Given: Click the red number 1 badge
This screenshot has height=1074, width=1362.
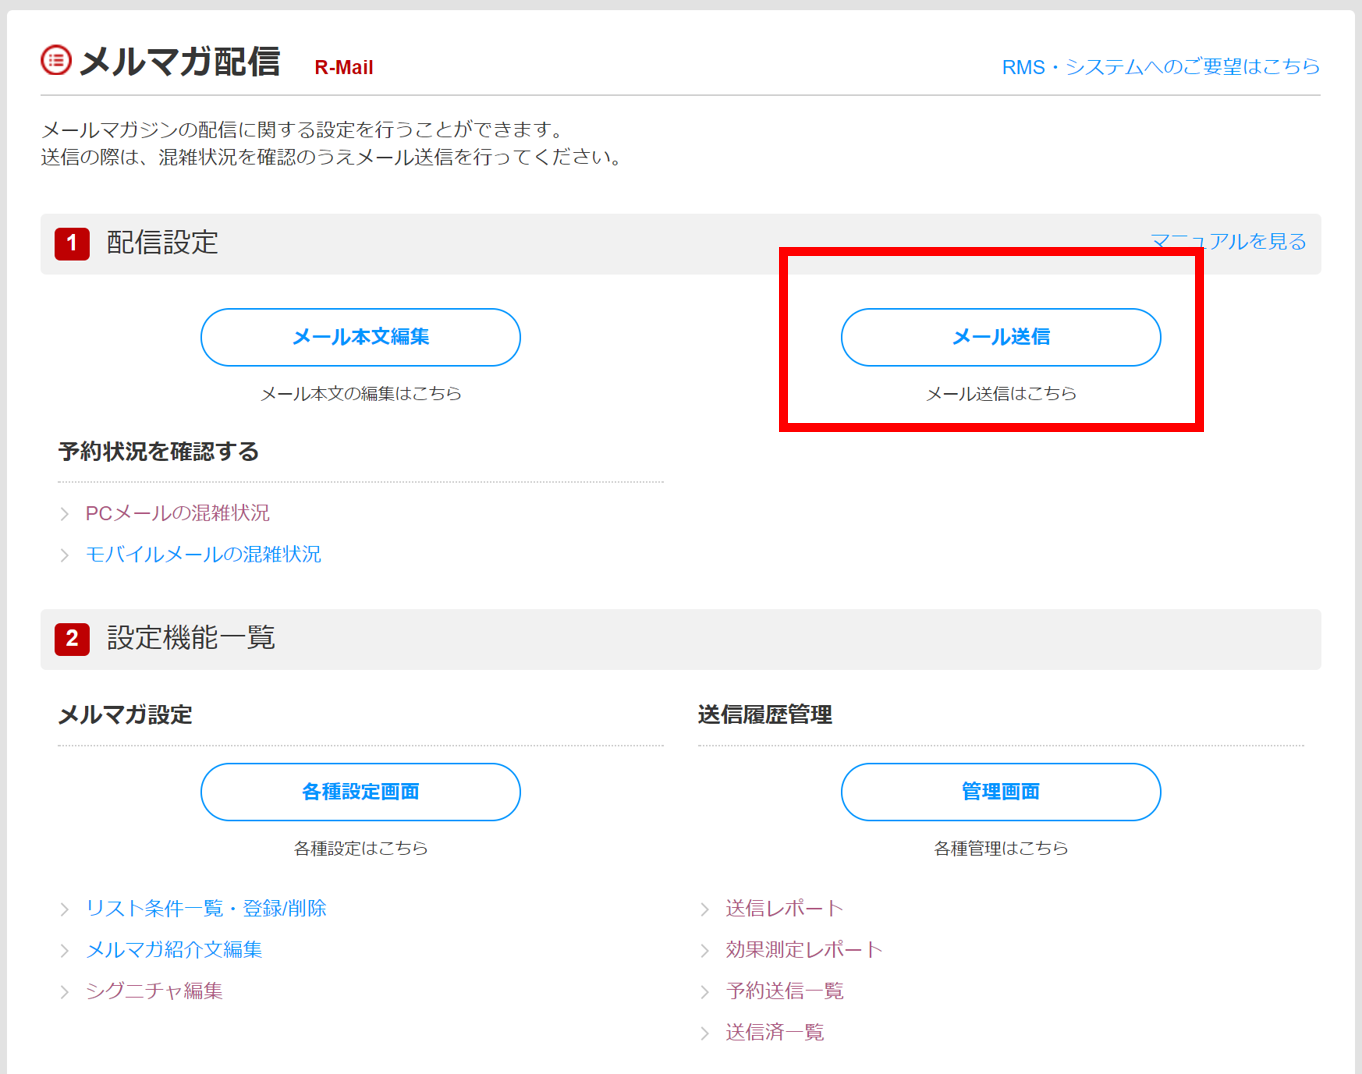Looking at the screenshot, I should tap(72, 243).
